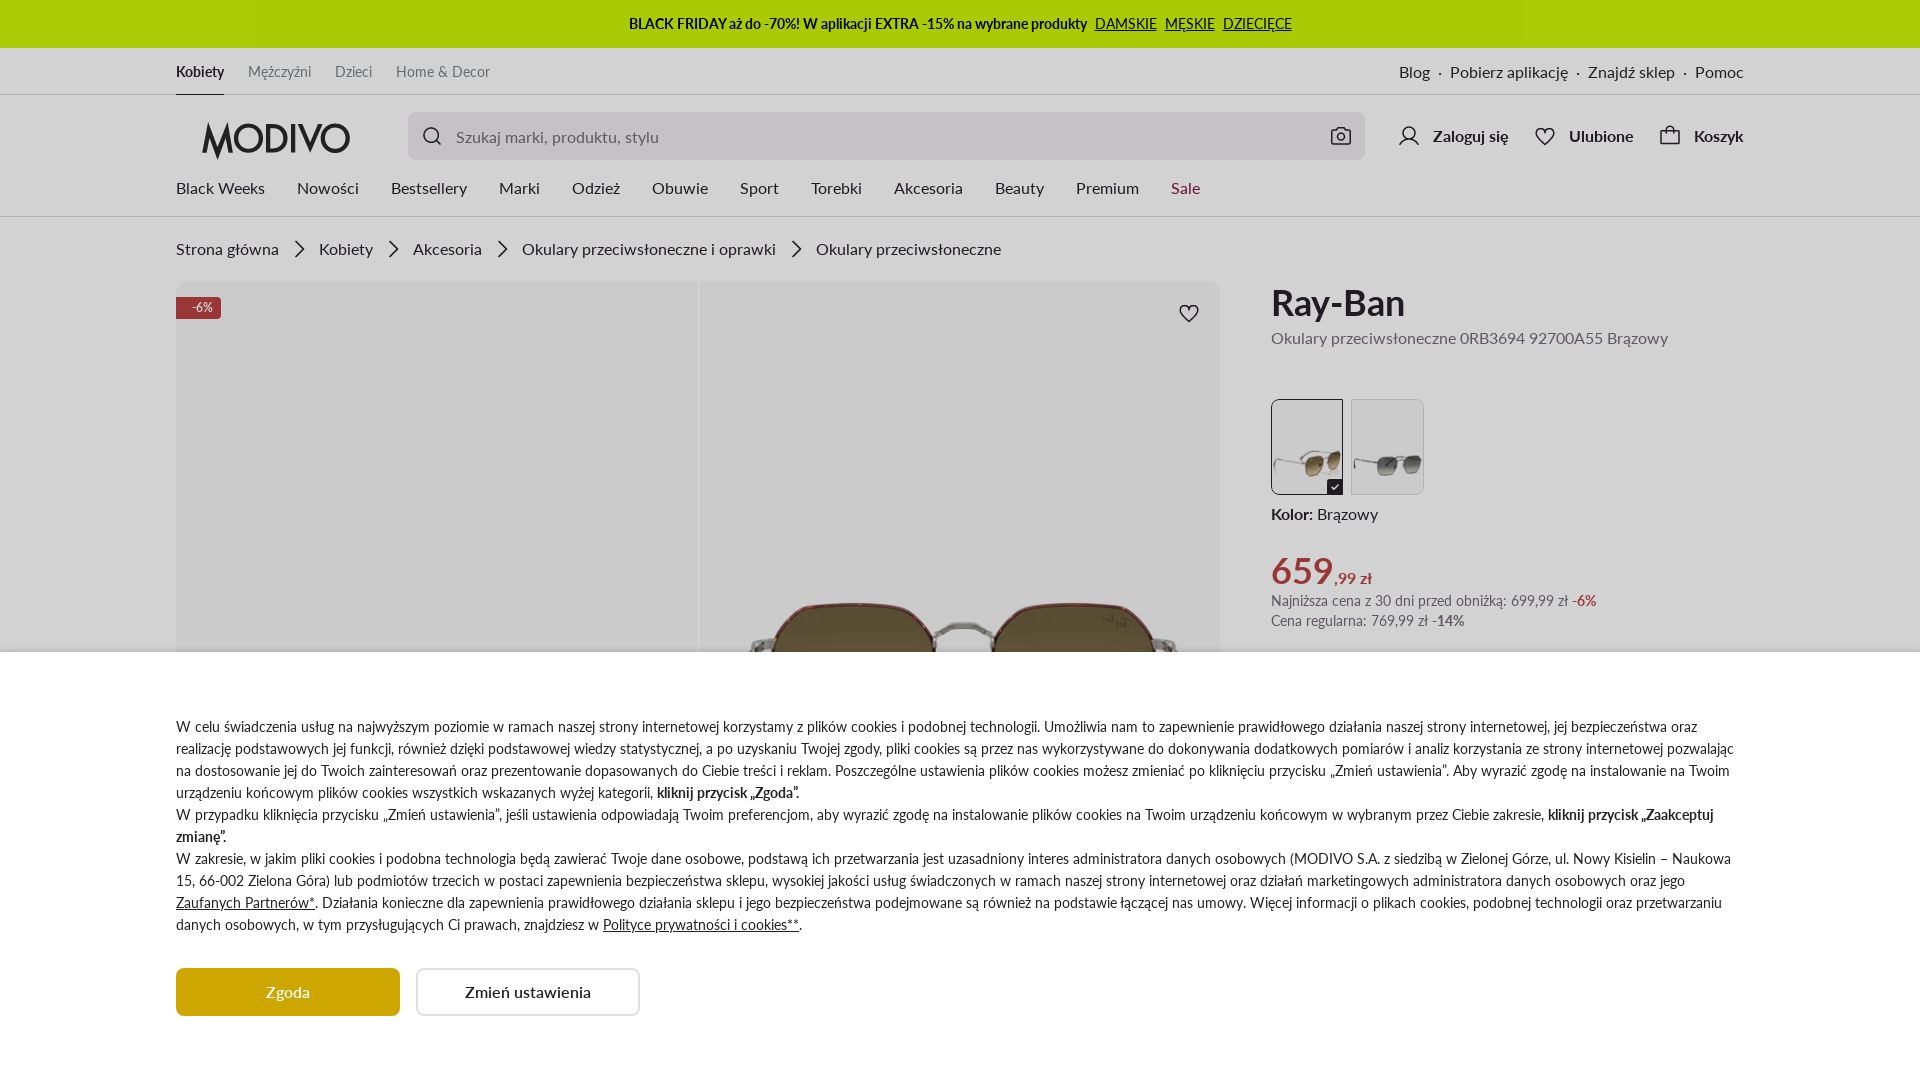Open the Kobiety tab
Screen dimensions: 1920x1080
coord(200,72)
